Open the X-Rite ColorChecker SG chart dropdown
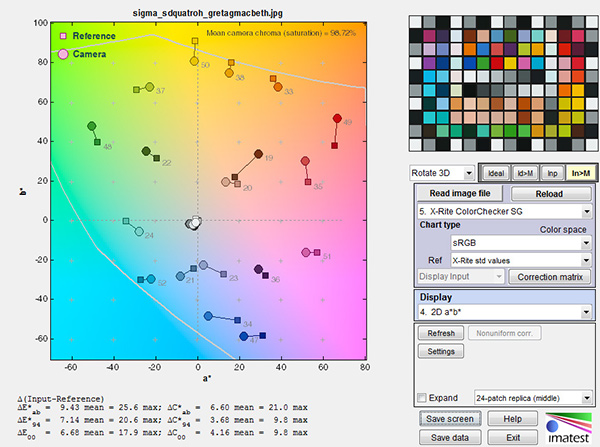The height and width of the screenshot is (447, 600). [x=504, y=211]
